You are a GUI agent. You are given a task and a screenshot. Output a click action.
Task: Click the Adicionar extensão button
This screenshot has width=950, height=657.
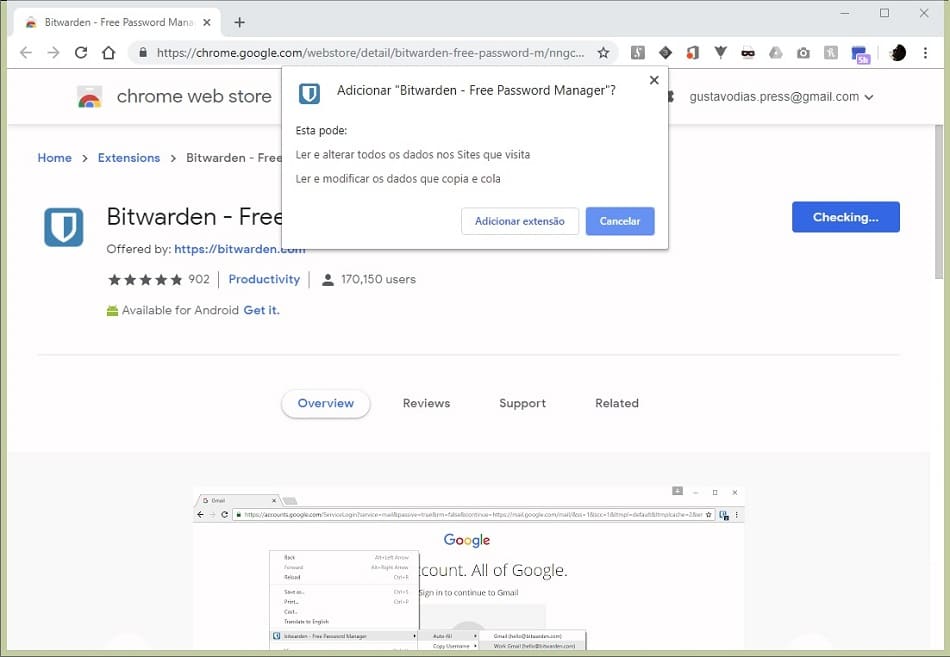pyautogui.click(x=519, y=221)
